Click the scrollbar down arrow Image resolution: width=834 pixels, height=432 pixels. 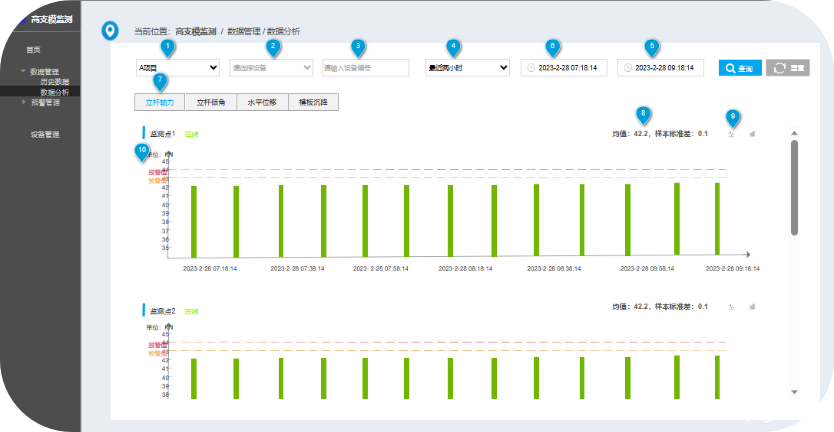(794, 392)
